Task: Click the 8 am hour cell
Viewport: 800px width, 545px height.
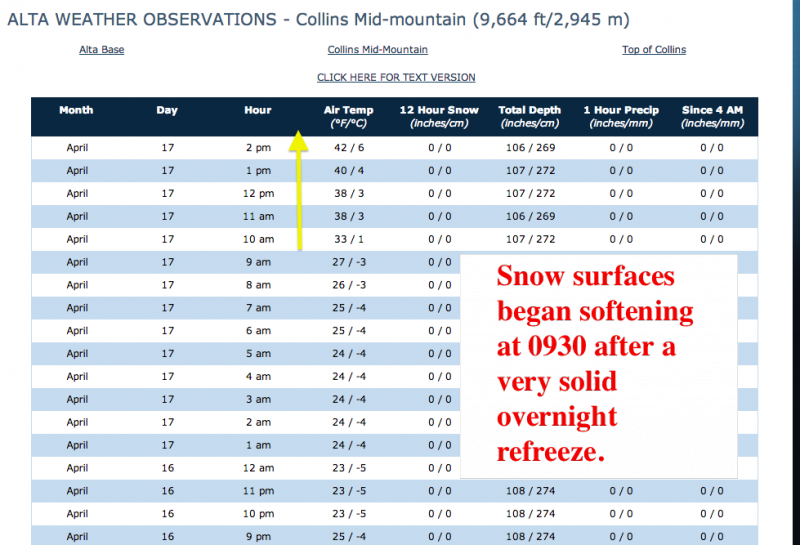Action: point(258,285)
